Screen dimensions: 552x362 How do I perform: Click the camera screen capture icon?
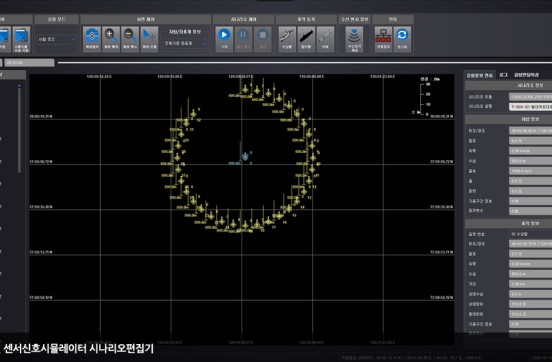point(92,39)
